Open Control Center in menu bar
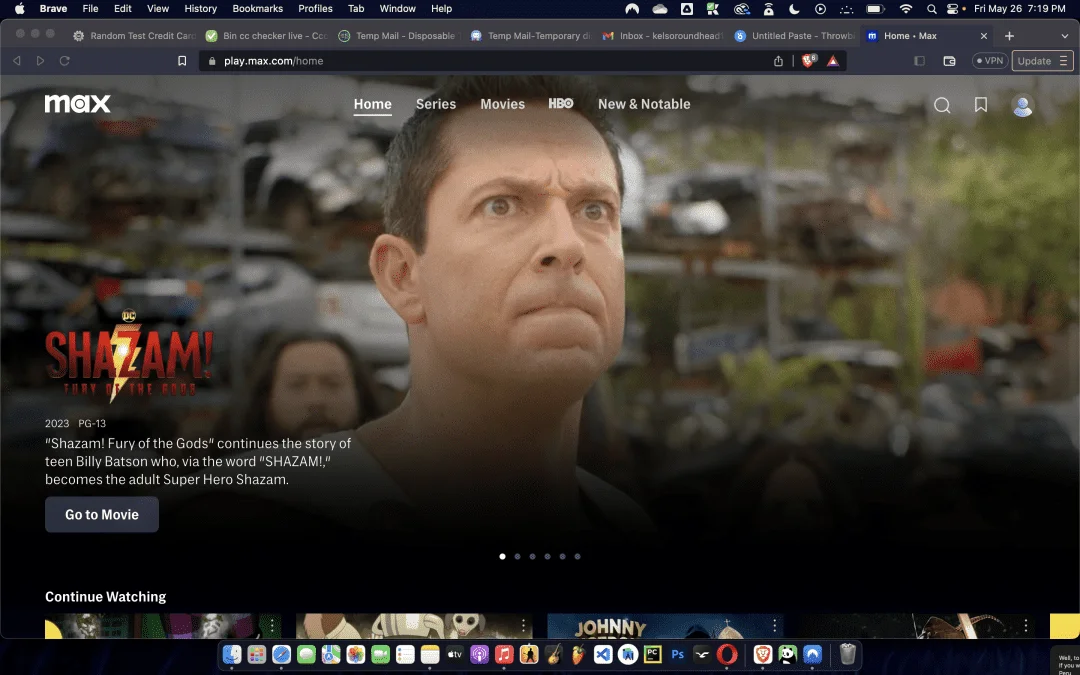This screenshot has width=1080, height=675. pos(953,9)
